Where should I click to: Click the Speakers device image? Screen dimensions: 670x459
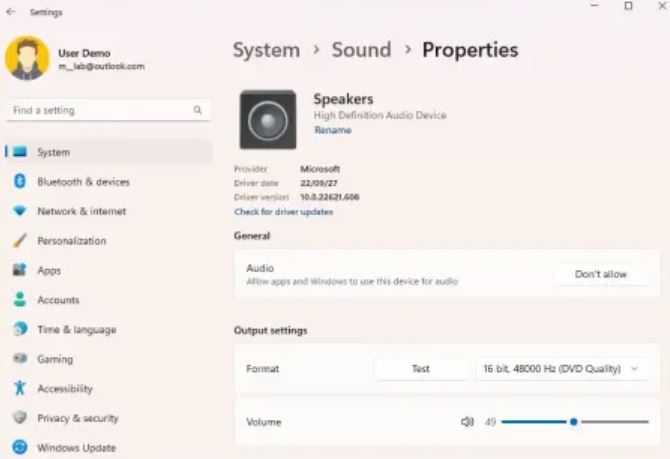(x=268, y=120)
